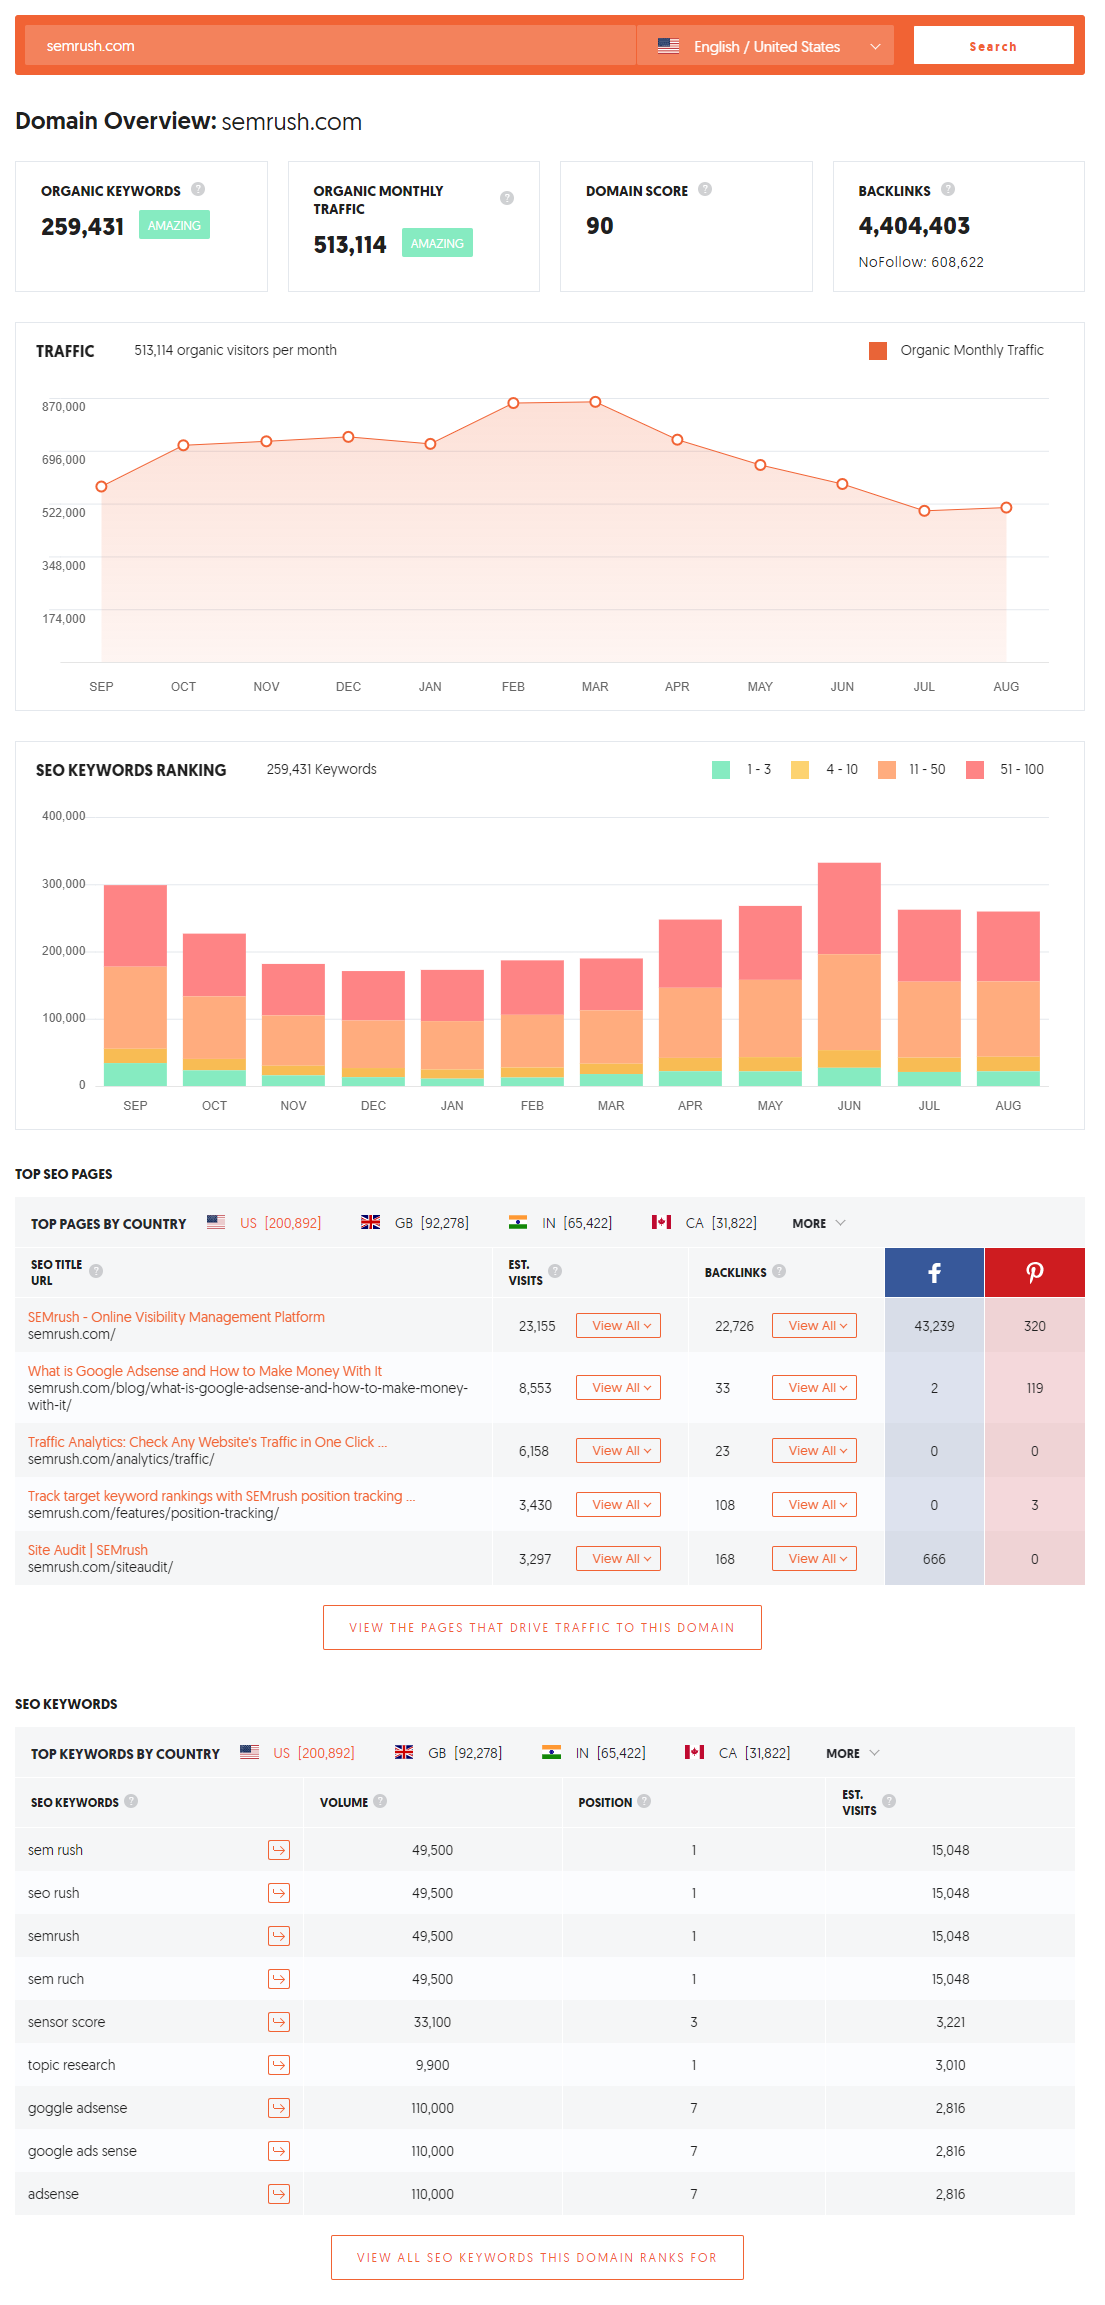
Task: Open 'google ads sense' keyword arrow icon
Action: [279, 2151]
